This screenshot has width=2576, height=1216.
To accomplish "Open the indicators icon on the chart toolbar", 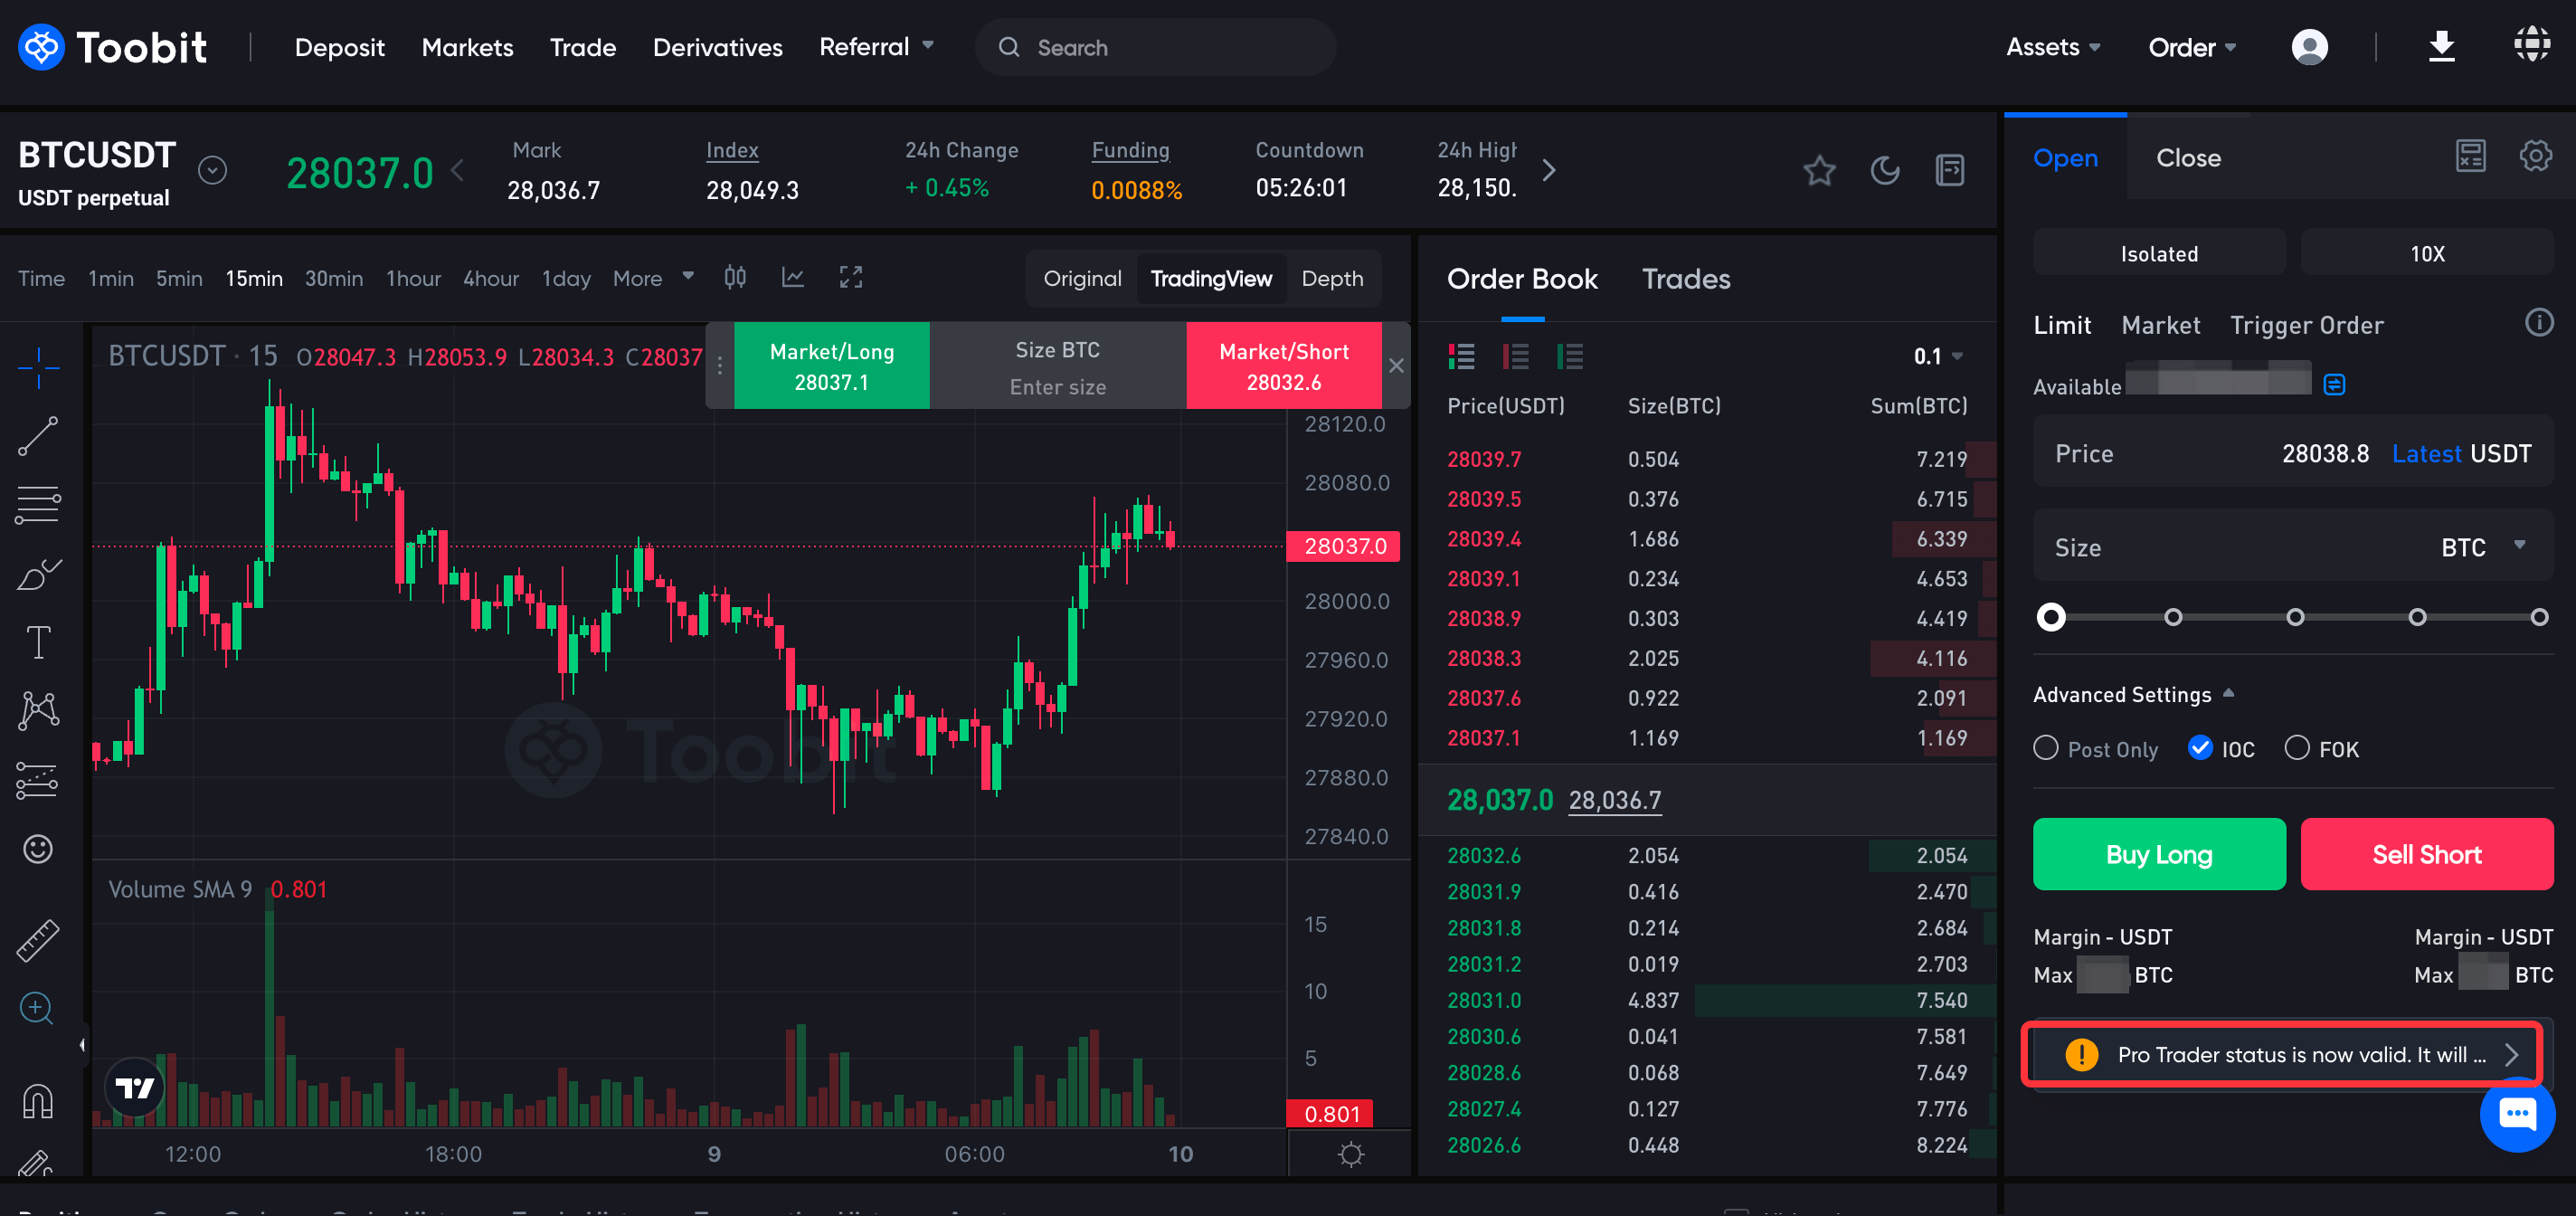I will coord(792,277).
